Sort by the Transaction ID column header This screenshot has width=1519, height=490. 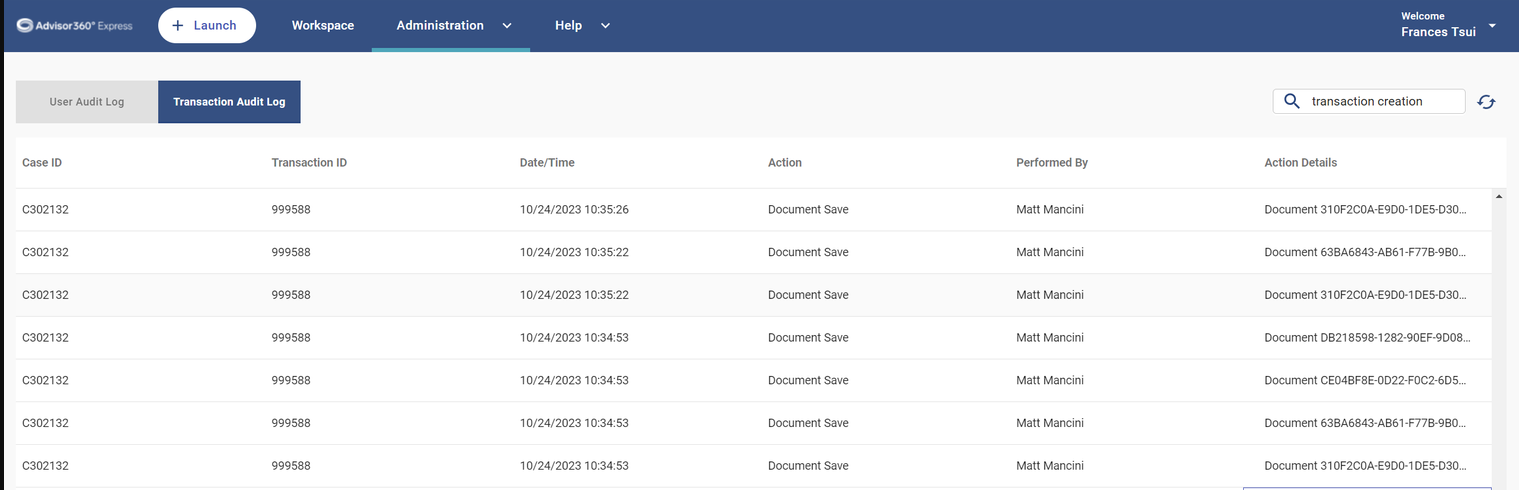coord(309,162)
